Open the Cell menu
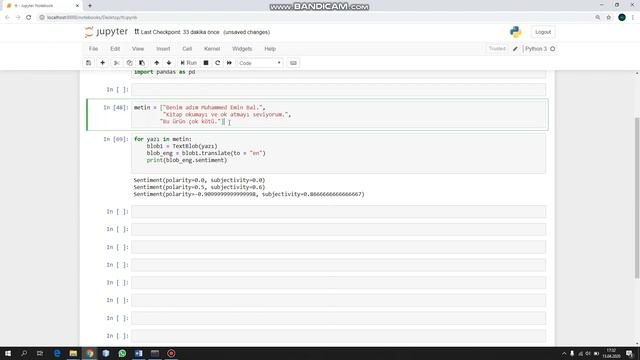Viewport: 640px width, 360px height. coord(187,49)
